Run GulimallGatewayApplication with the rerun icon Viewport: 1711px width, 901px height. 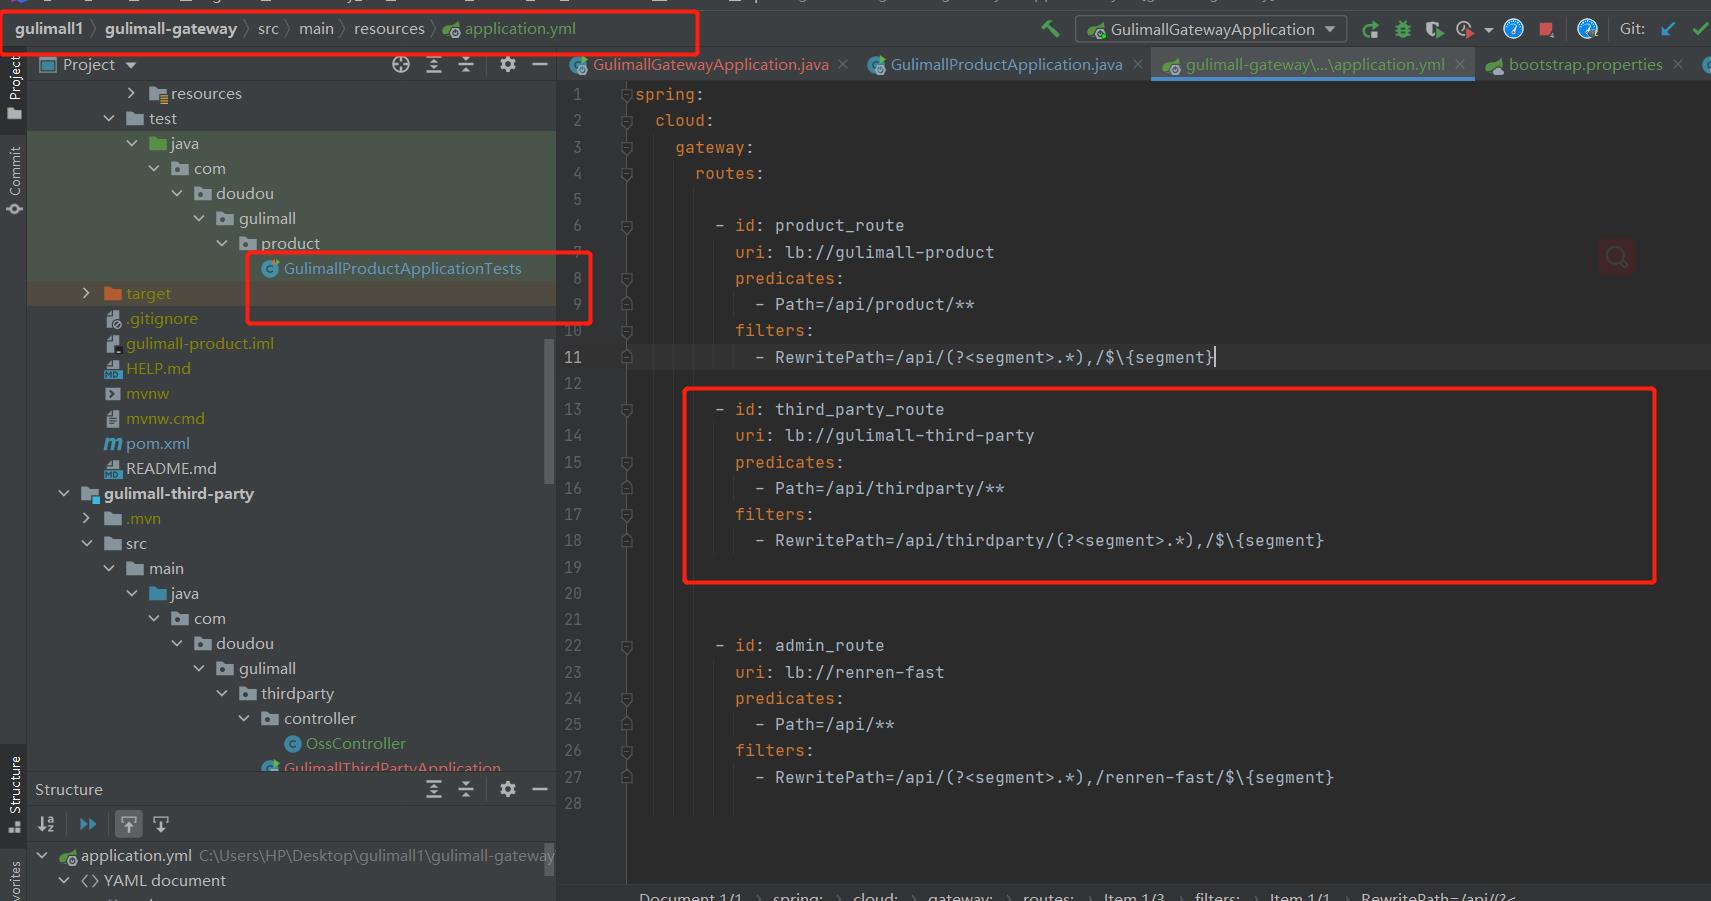coord(1371,29)
